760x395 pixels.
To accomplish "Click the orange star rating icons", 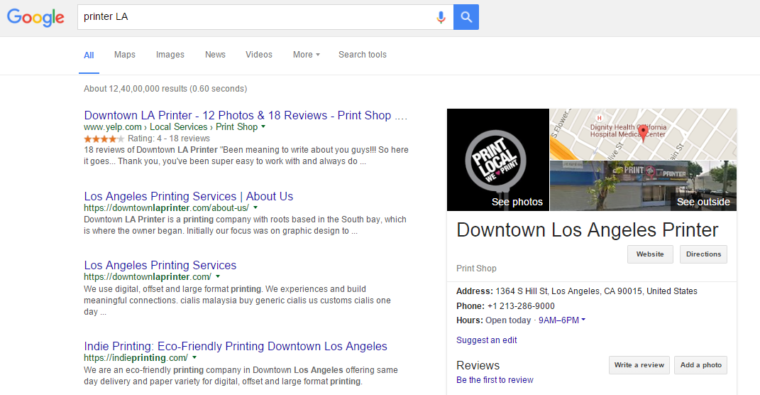I will pos(104,139).
